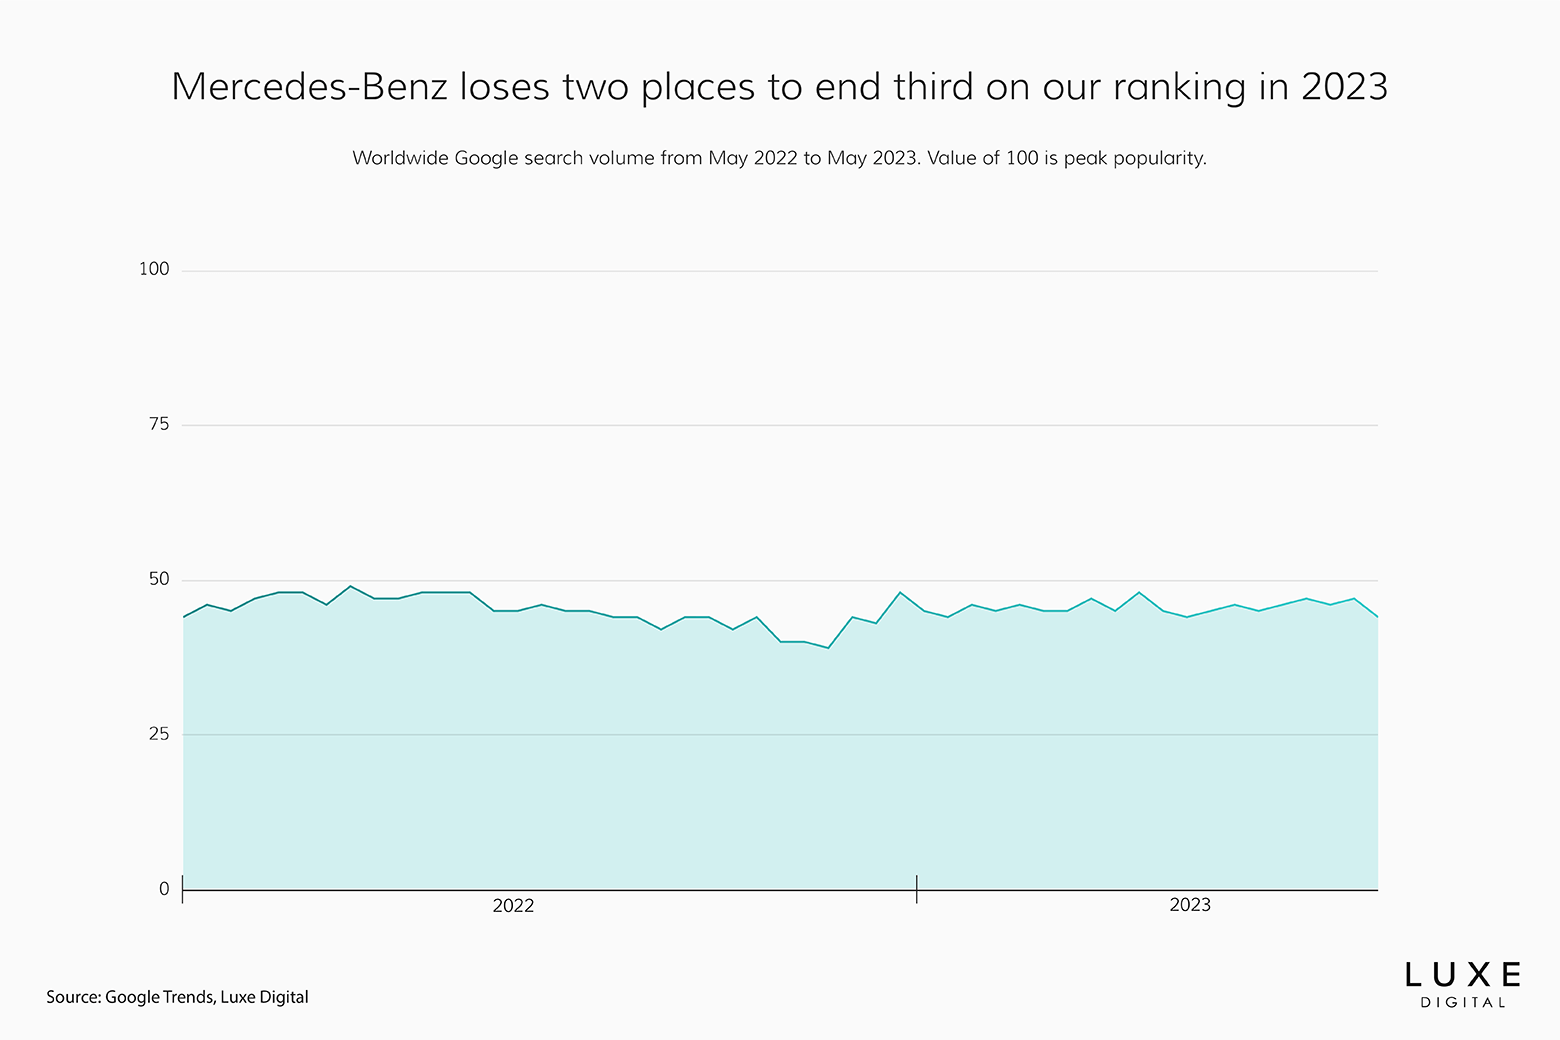
Task: Click the DIGITAL text under the logo
Action: [1463, 1003]
